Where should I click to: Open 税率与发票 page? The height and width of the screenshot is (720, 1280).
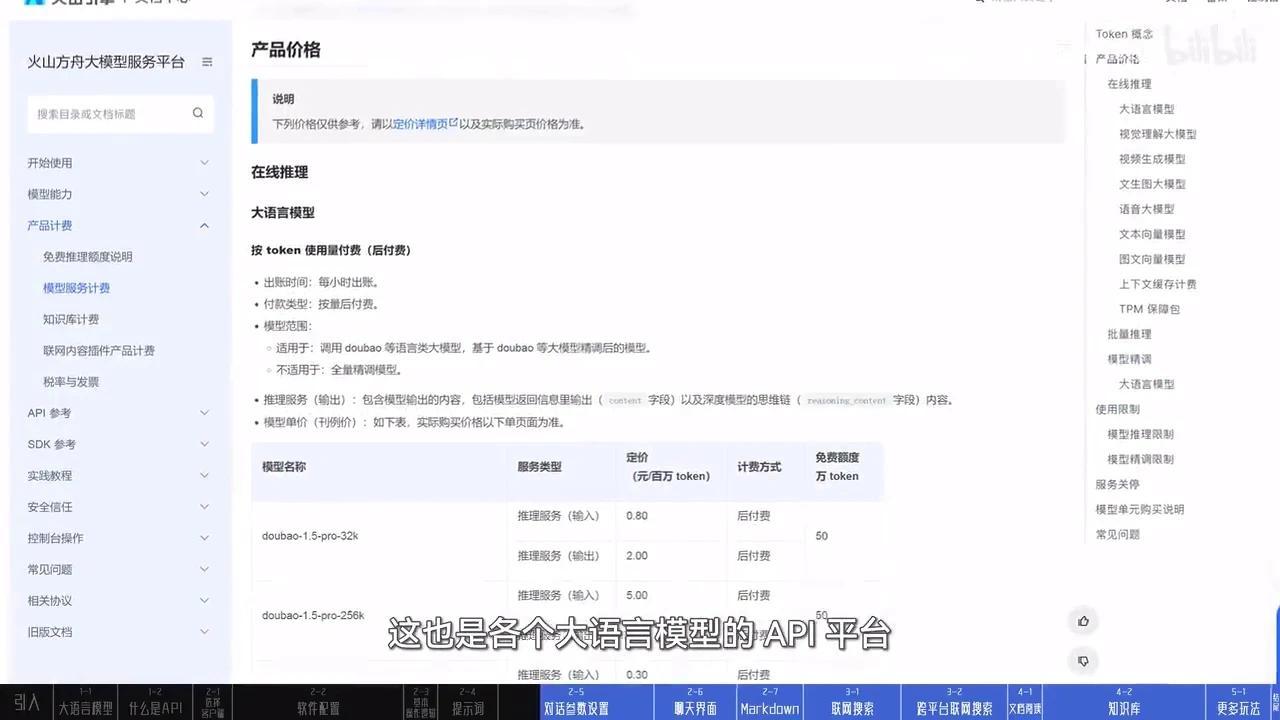click(x=71, y=382)
